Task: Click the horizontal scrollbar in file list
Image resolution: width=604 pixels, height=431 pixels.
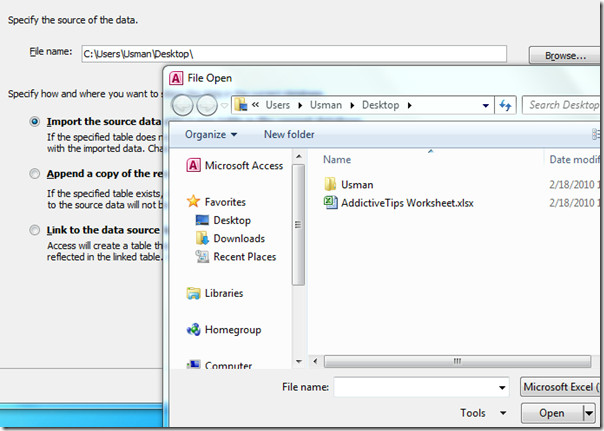Action: click(x=457, y=361)
